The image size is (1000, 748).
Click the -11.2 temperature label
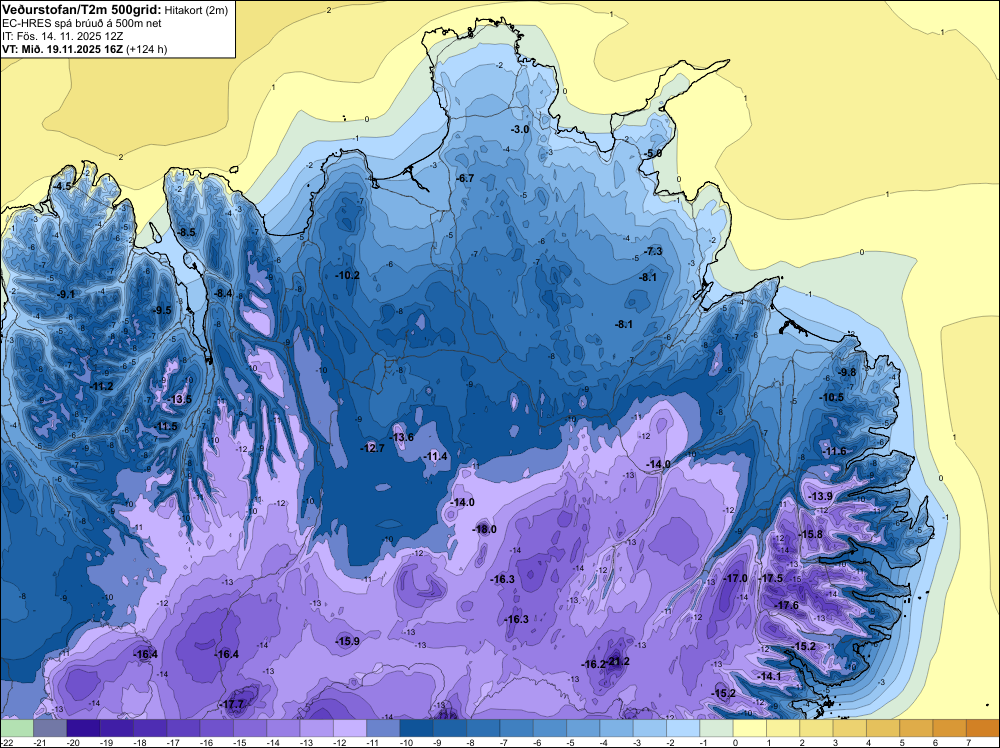tap(101, 386)
